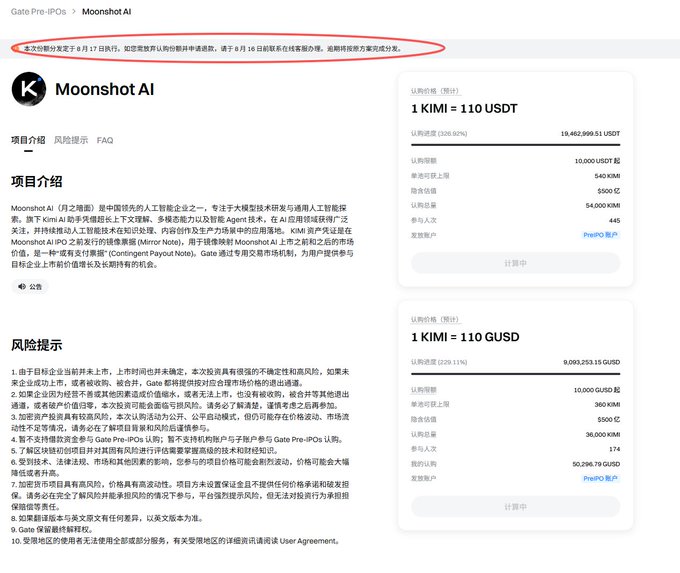Click 认购价格 (预计) label in USDT card
The width and height of the screenshot is (680, 573).
coord(435,91)
